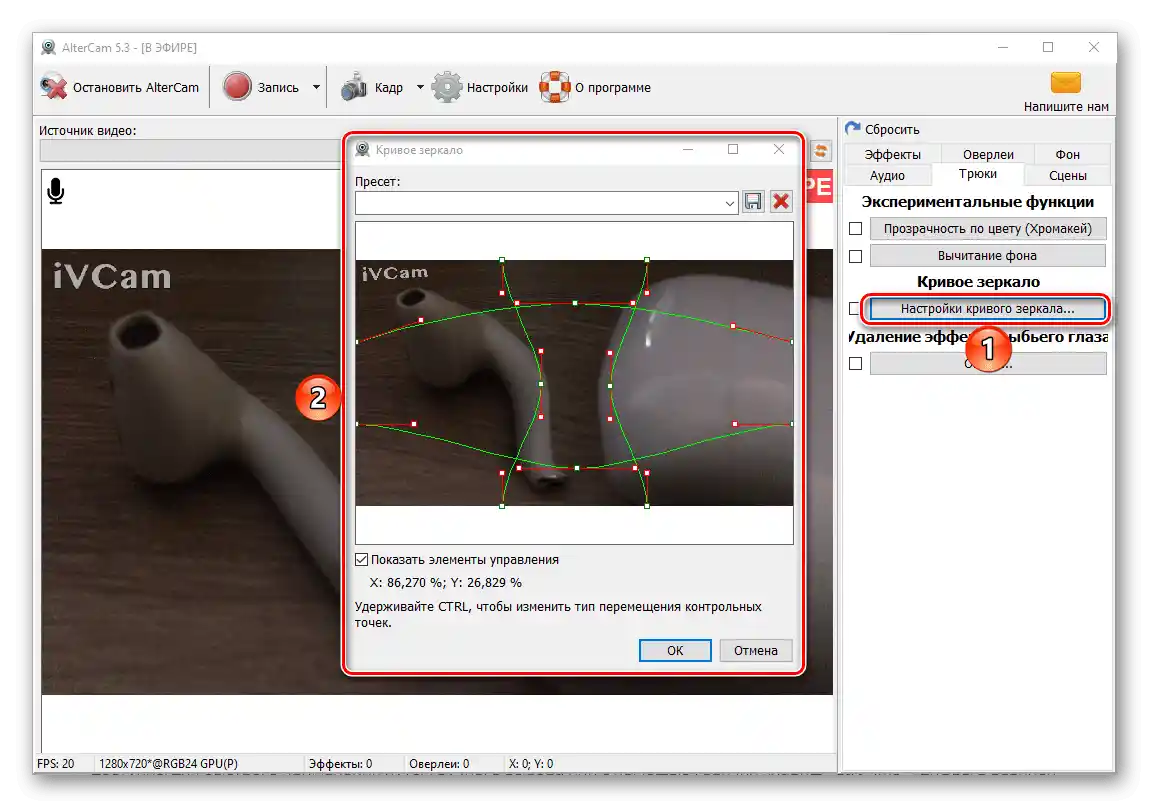This screenshot has height=807, width=1150.
Task: Confirm with OK in Кривое зеркало dialog
Action: click(x=675, y=651)
